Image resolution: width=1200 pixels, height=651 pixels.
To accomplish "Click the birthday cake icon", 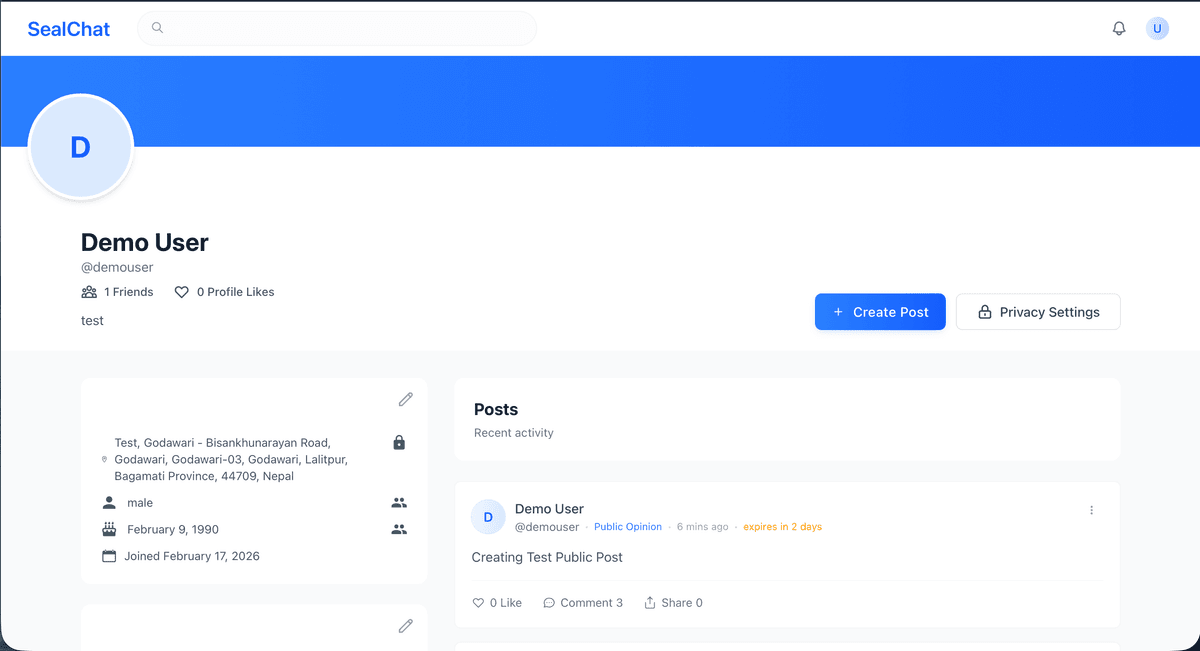I will (x=109, y=529).
